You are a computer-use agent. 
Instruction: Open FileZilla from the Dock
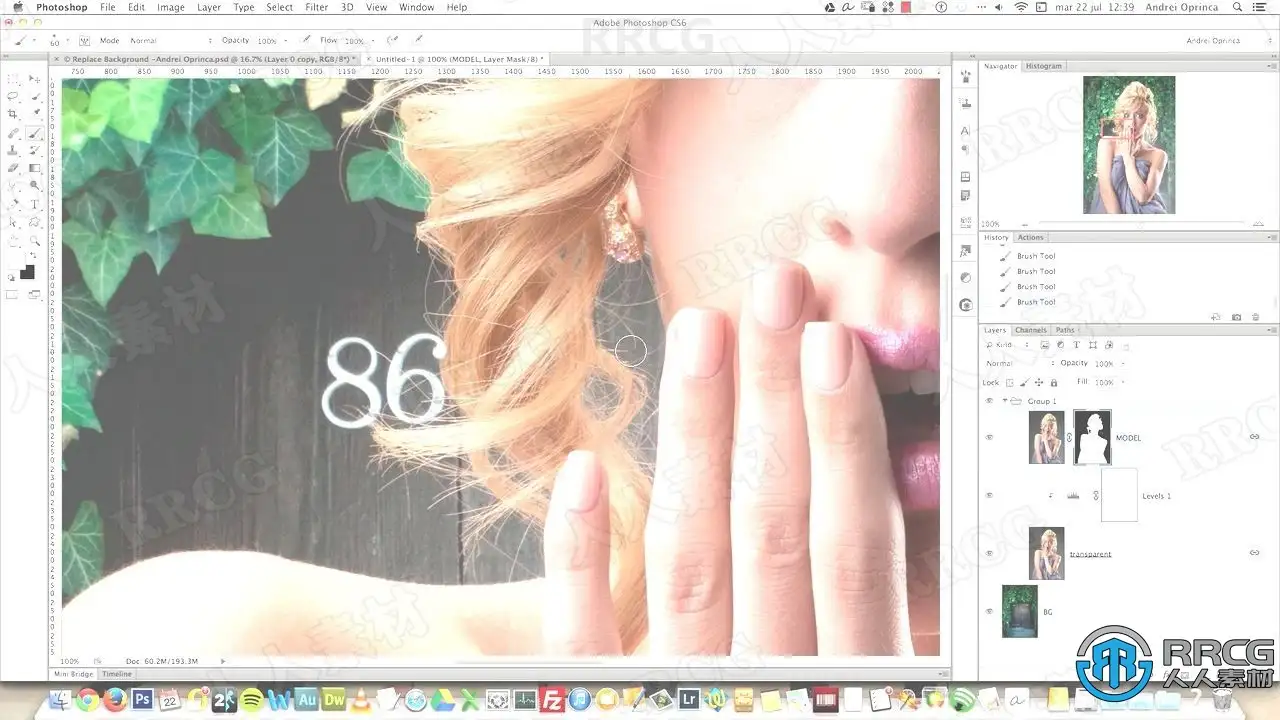pos(550,699)
